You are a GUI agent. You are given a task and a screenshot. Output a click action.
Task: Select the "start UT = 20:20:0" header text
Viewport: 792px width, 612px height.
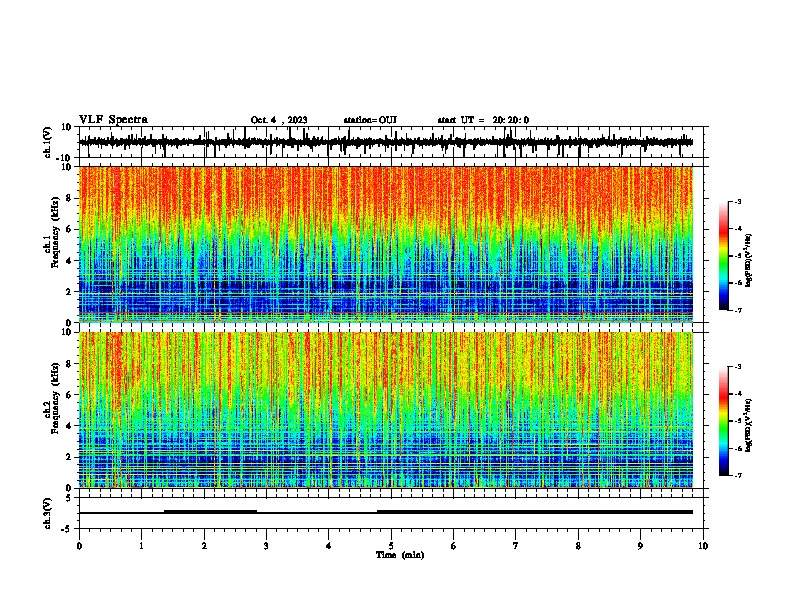click(483, 120)
